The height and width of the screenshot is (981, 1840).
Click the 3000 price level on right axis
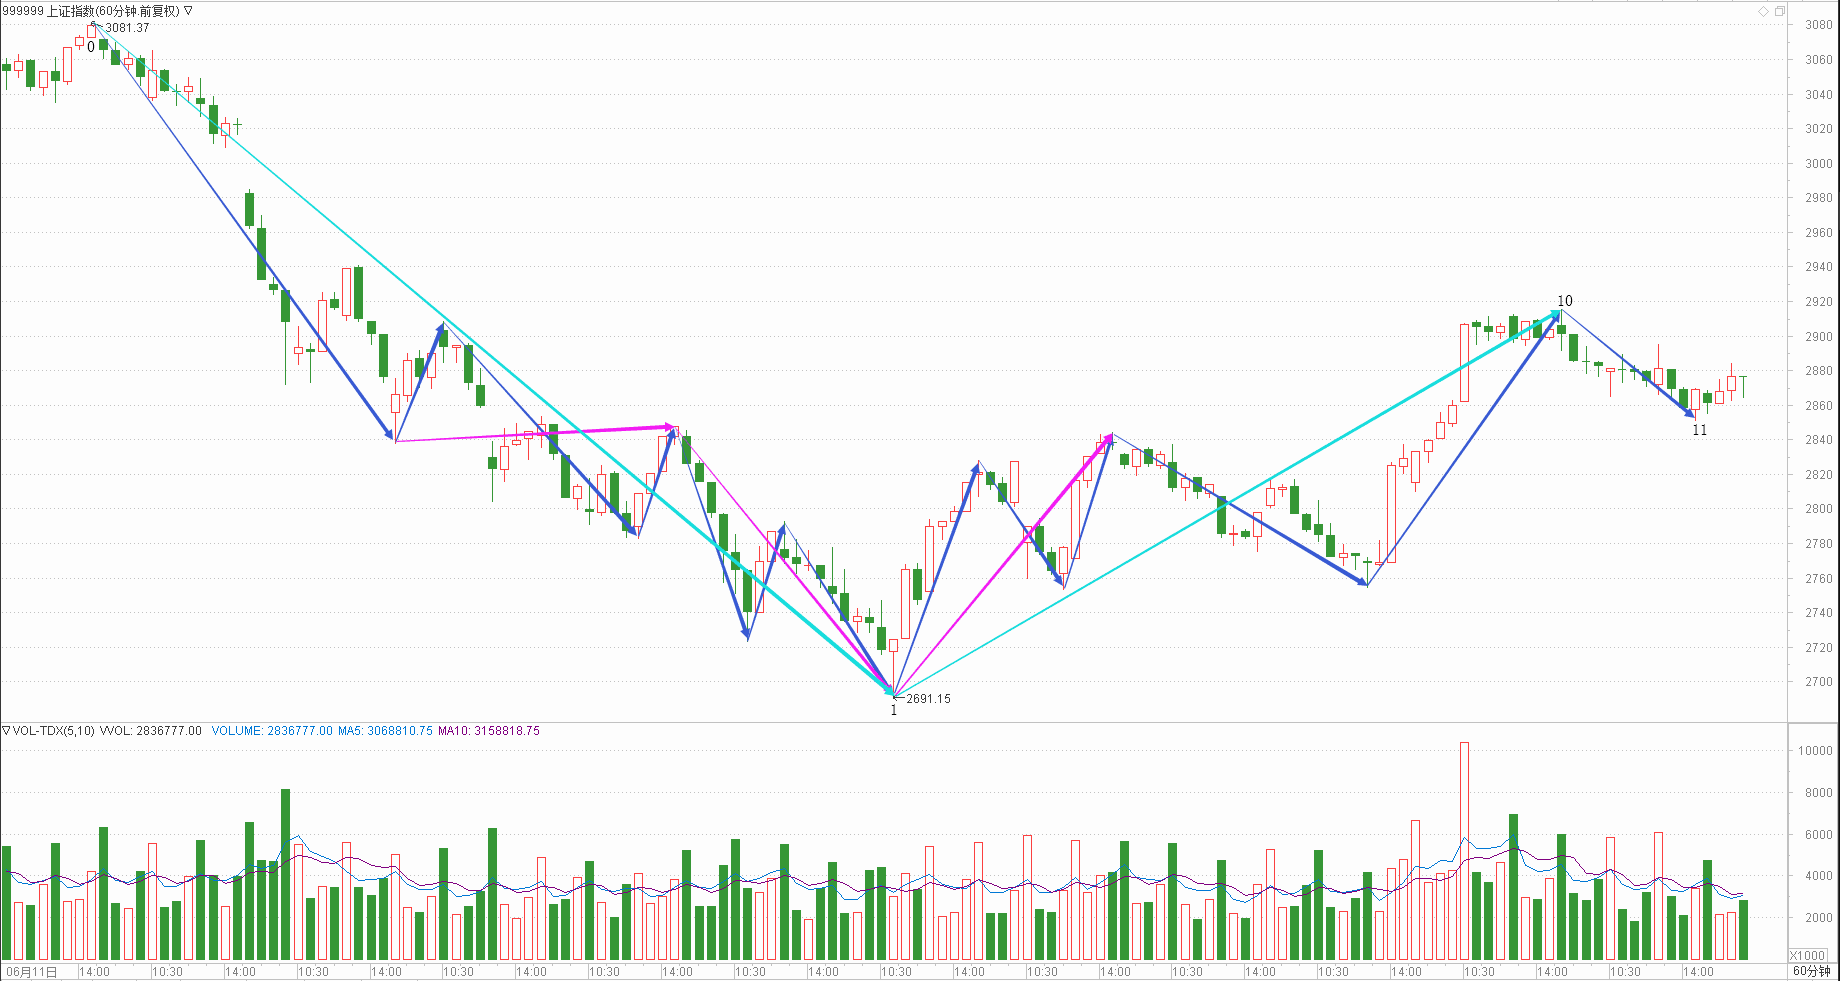point(1818,164)
